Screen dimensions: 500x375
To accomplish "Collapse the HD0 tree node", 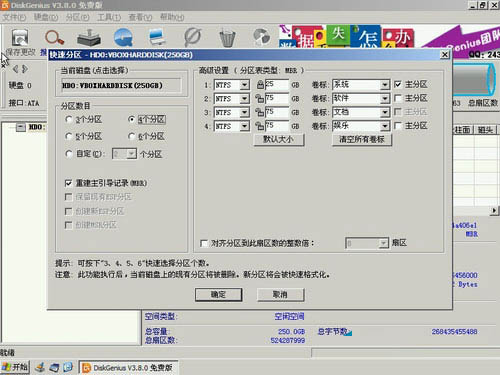I will pyautogui.click(x=21, y=127).
